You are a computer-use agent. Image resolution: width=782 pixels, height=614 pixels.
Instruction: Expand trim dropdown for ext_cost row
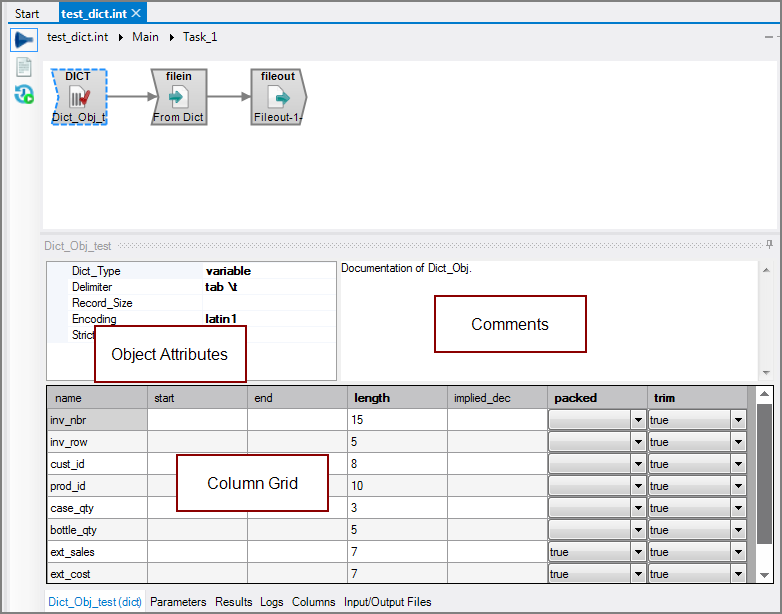pos(738,574)
